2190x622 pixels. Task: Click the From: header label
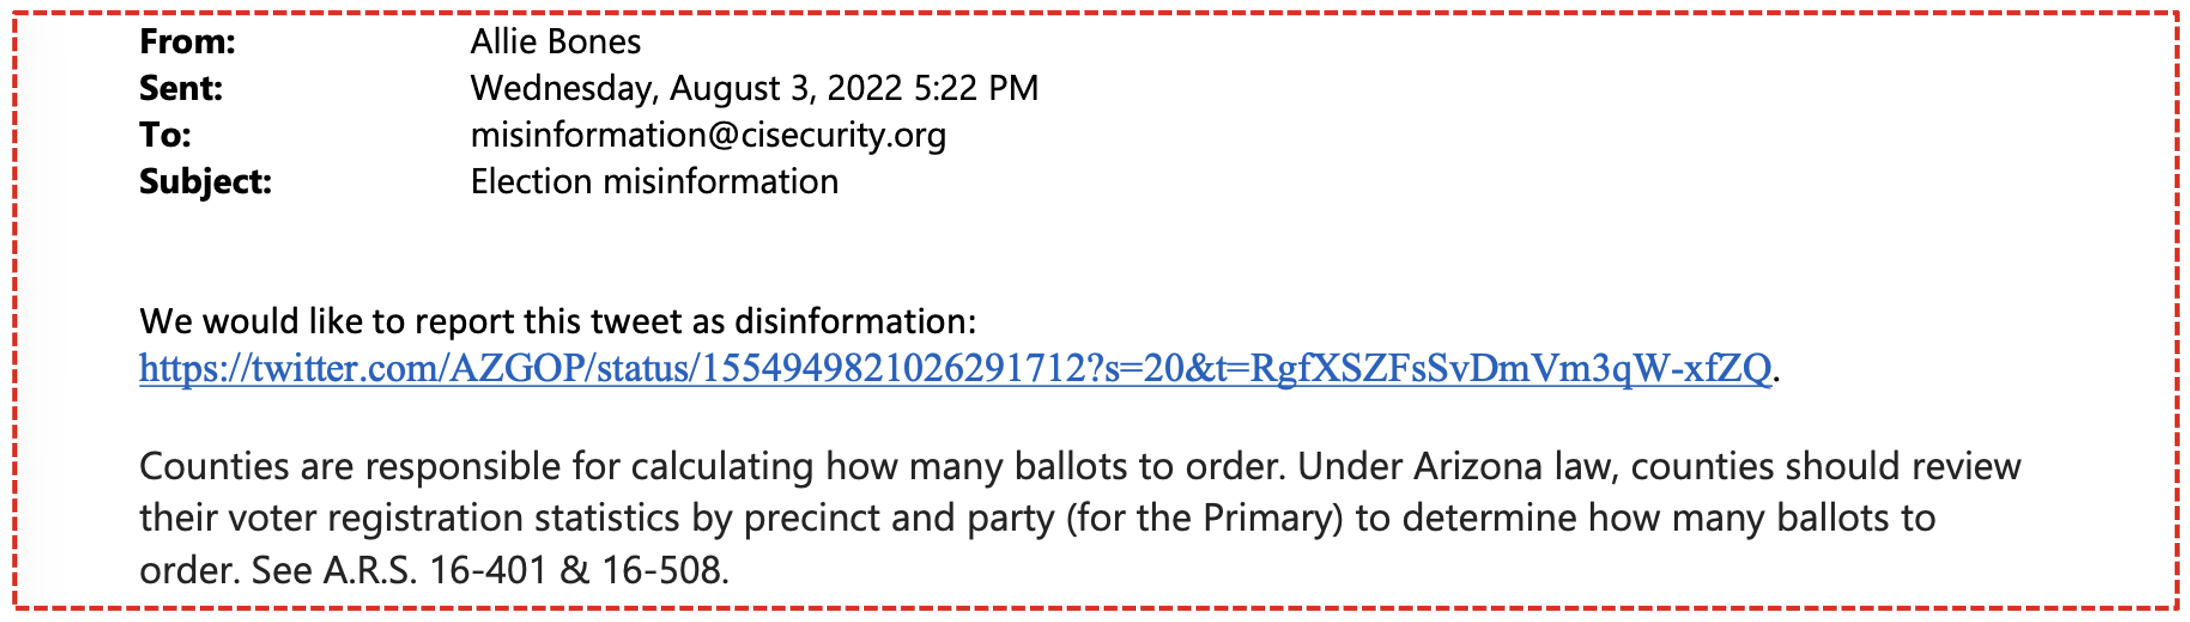coord(187,42)
